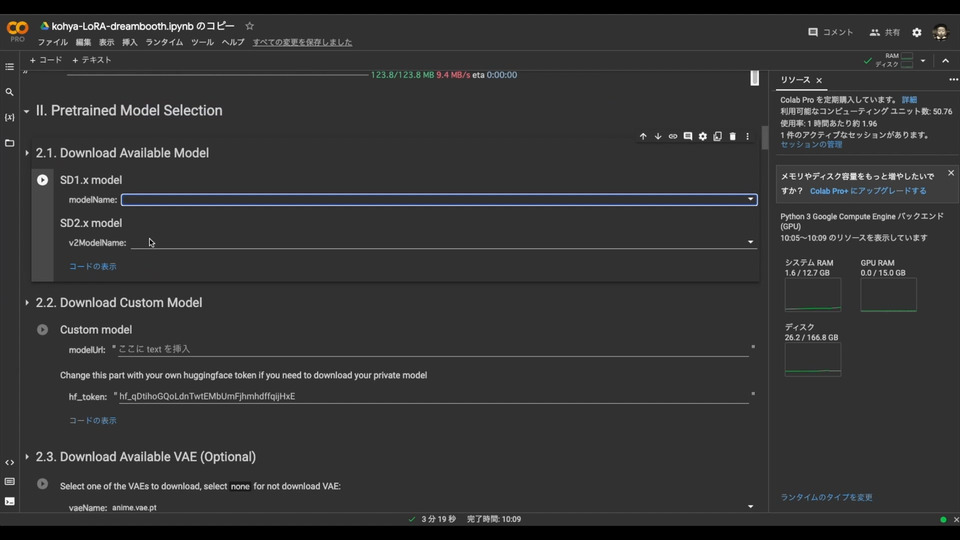Run the SD1.x model cell

pos(42,180)
